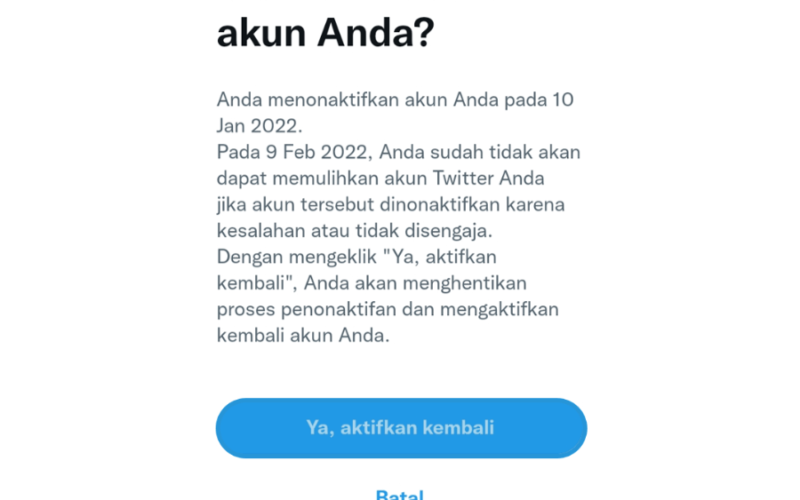800x500 pixels.
Task: Select the date text 9 Feb 2022
Action: pos(316,152)
